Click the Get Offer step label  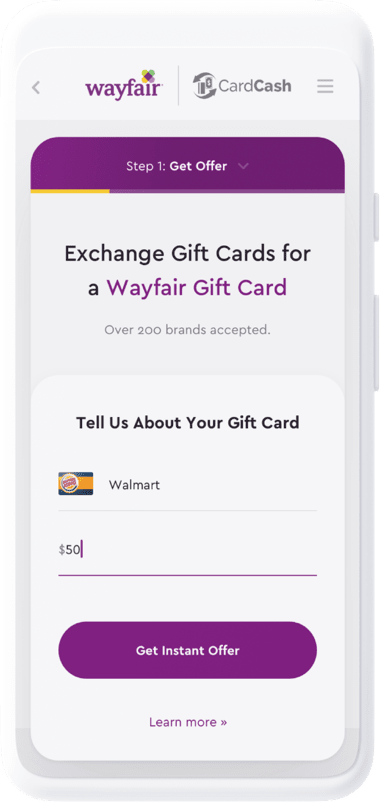click(198, 166)
